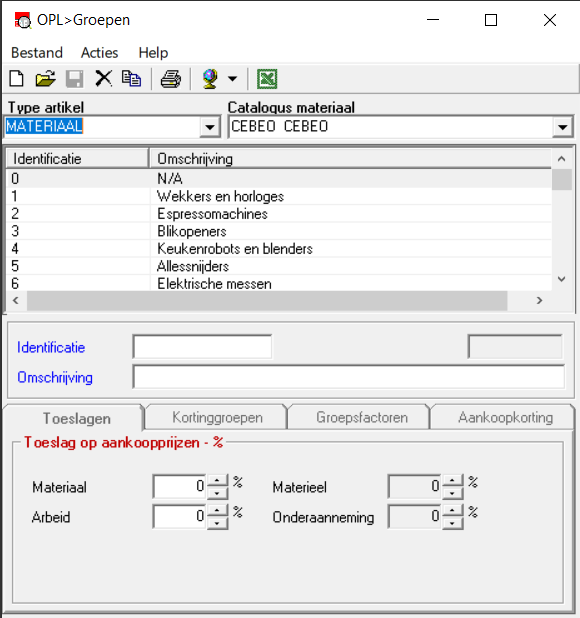Open the Type artikel dropdown

click(210, 127)
